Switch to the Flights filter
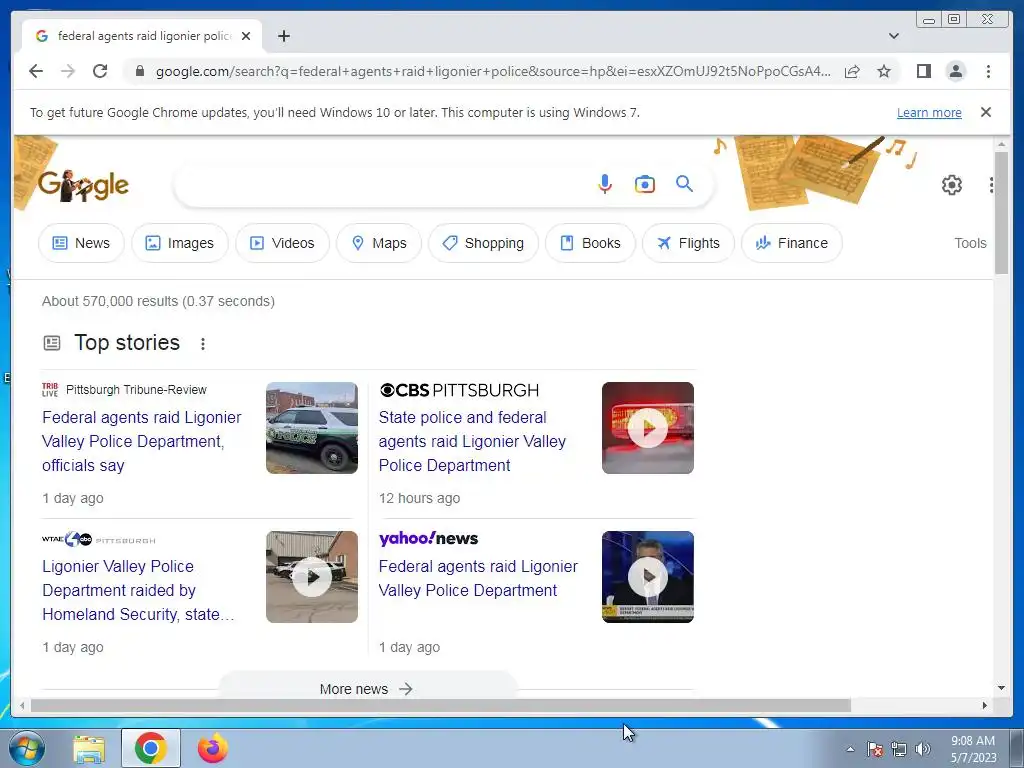 (688, 243)
